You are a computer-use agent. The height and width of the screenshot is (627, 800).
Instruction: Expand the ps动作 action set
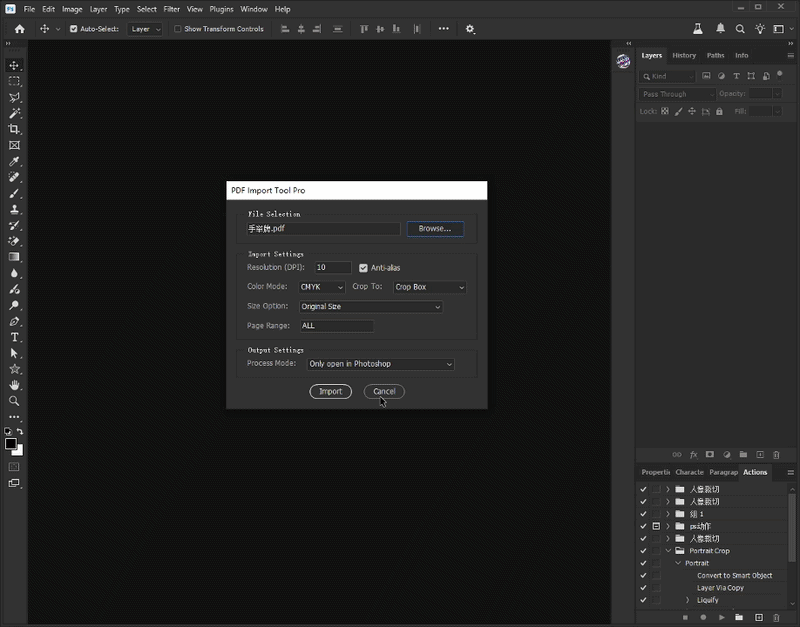coord(668,526)
